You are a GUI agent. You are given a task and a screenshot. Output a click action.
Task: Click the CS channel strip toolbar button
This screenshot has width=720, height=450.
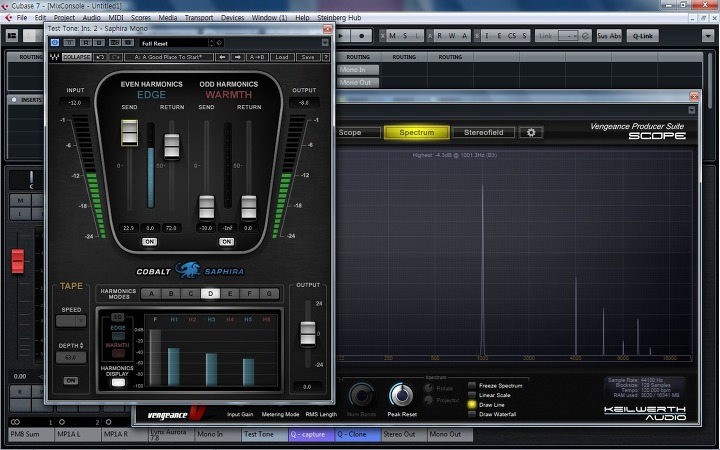[512, 36]
